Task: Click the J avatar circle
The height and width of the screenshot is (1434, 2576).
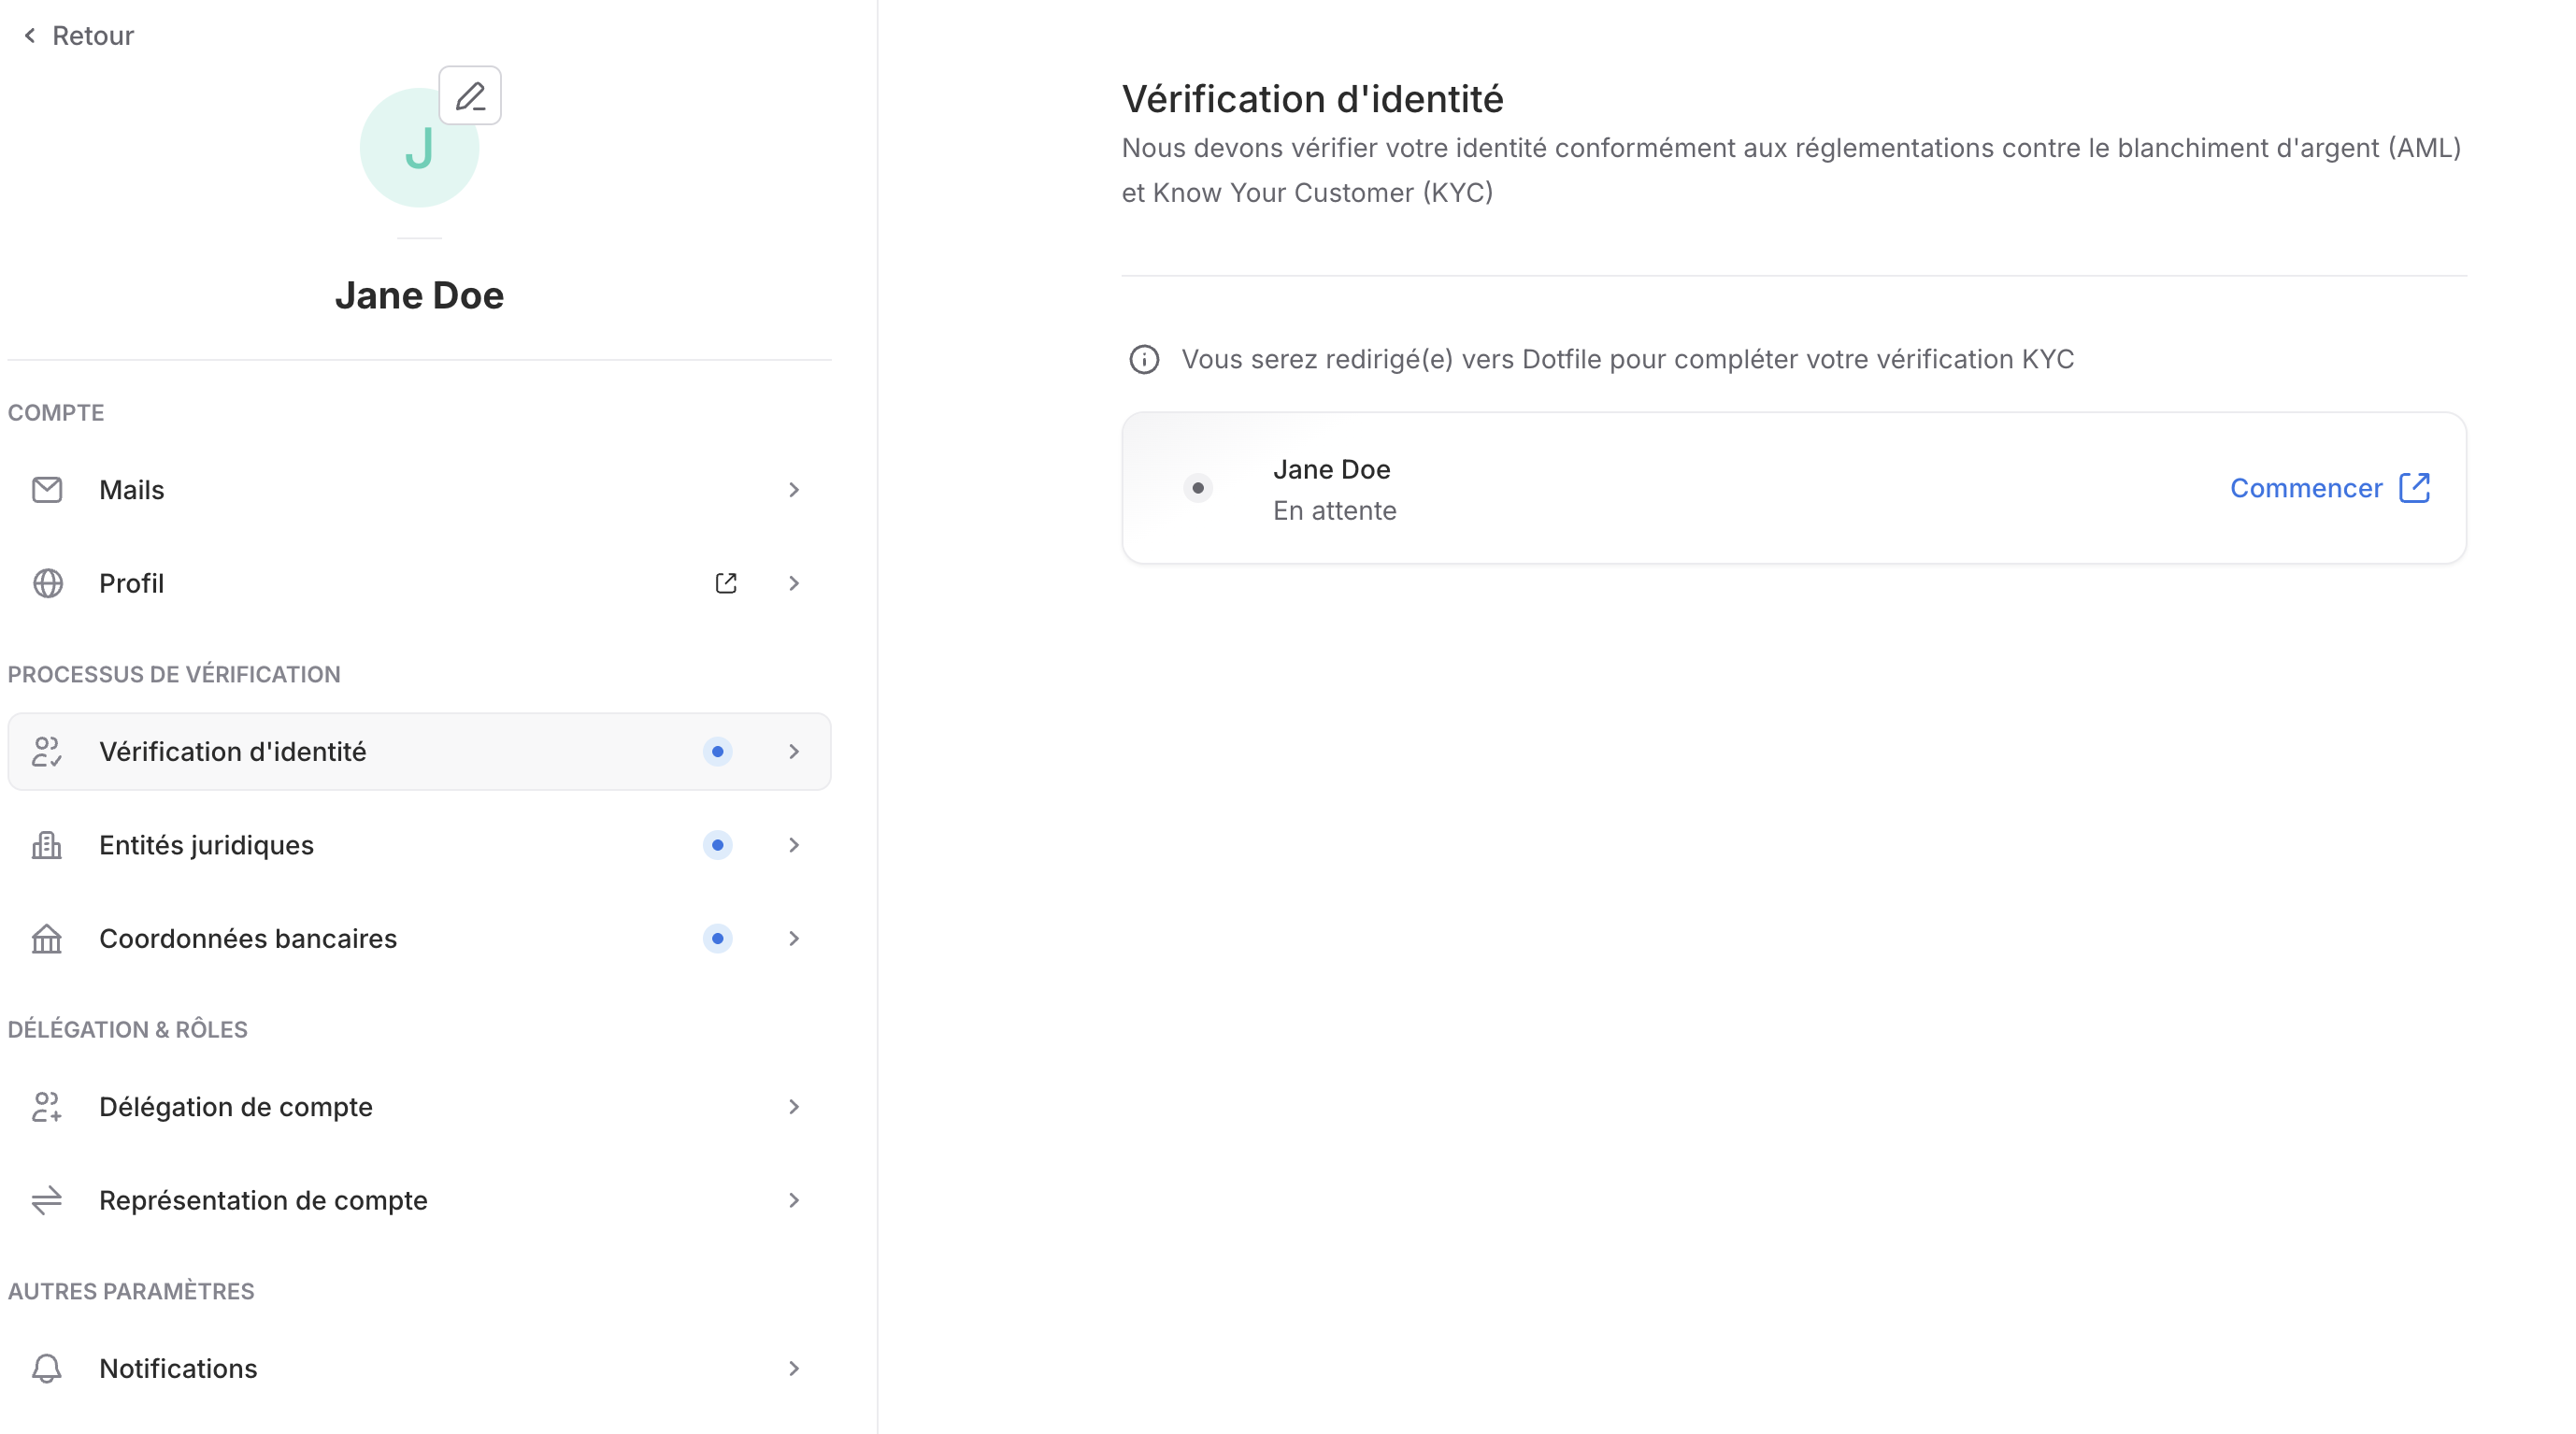Action: [x=419, y=148]
